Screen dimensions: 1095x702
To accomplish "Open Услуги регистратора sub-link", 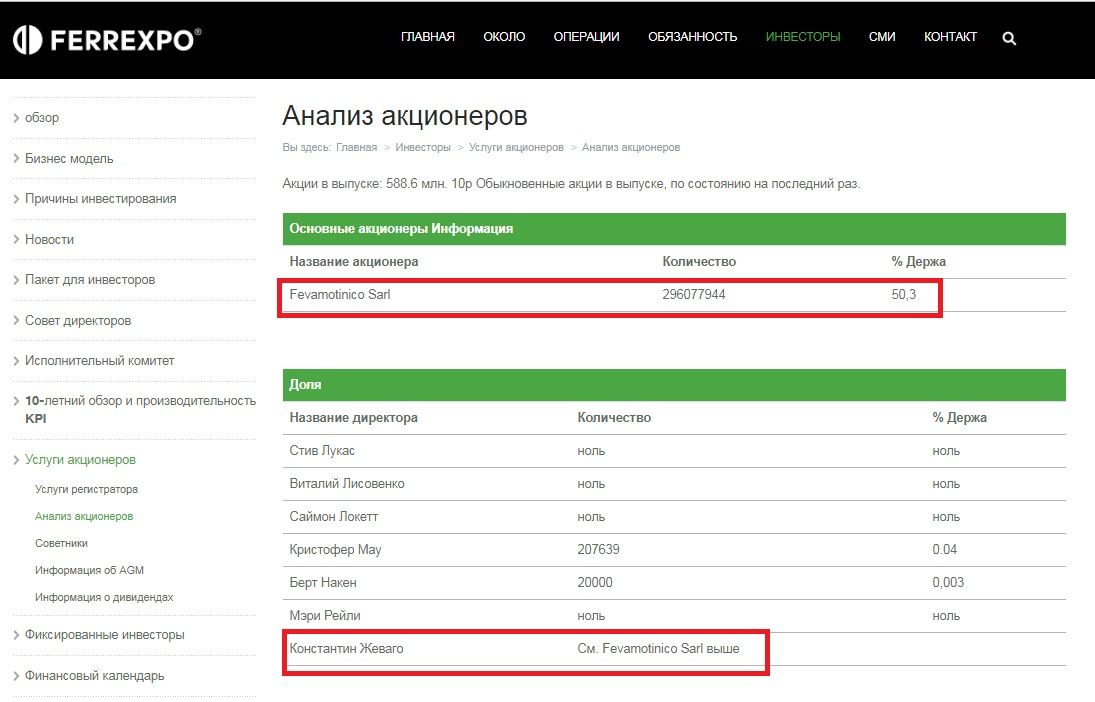I will [x=86, y=490].
